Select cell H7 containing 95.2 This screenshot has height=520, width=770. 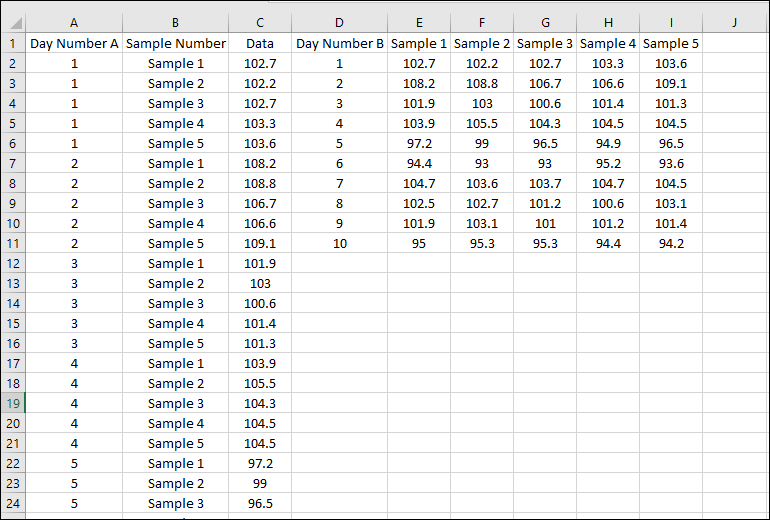[608, 163]
